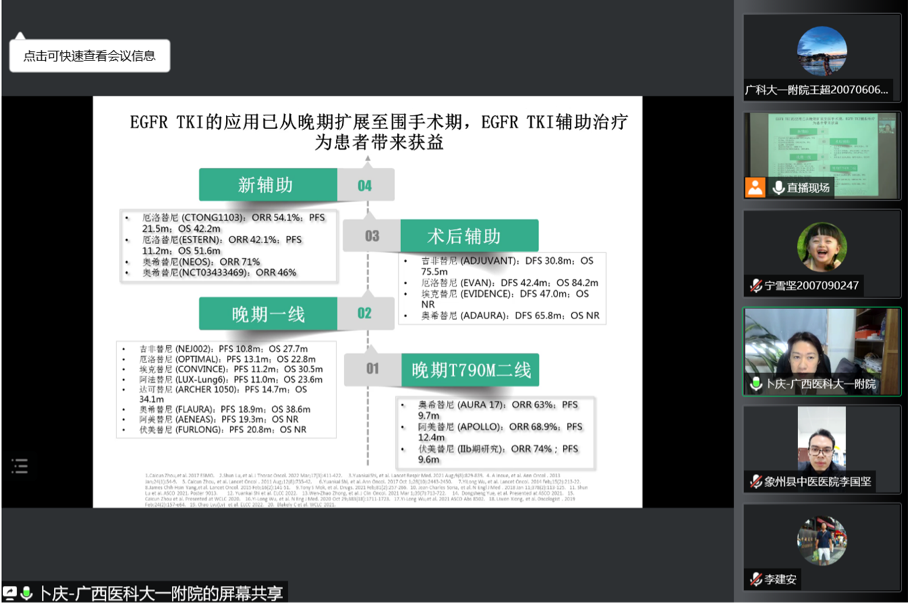Click the 卜庆 screen sharing name label
908x603 pixels.
[x=160, y=593]
